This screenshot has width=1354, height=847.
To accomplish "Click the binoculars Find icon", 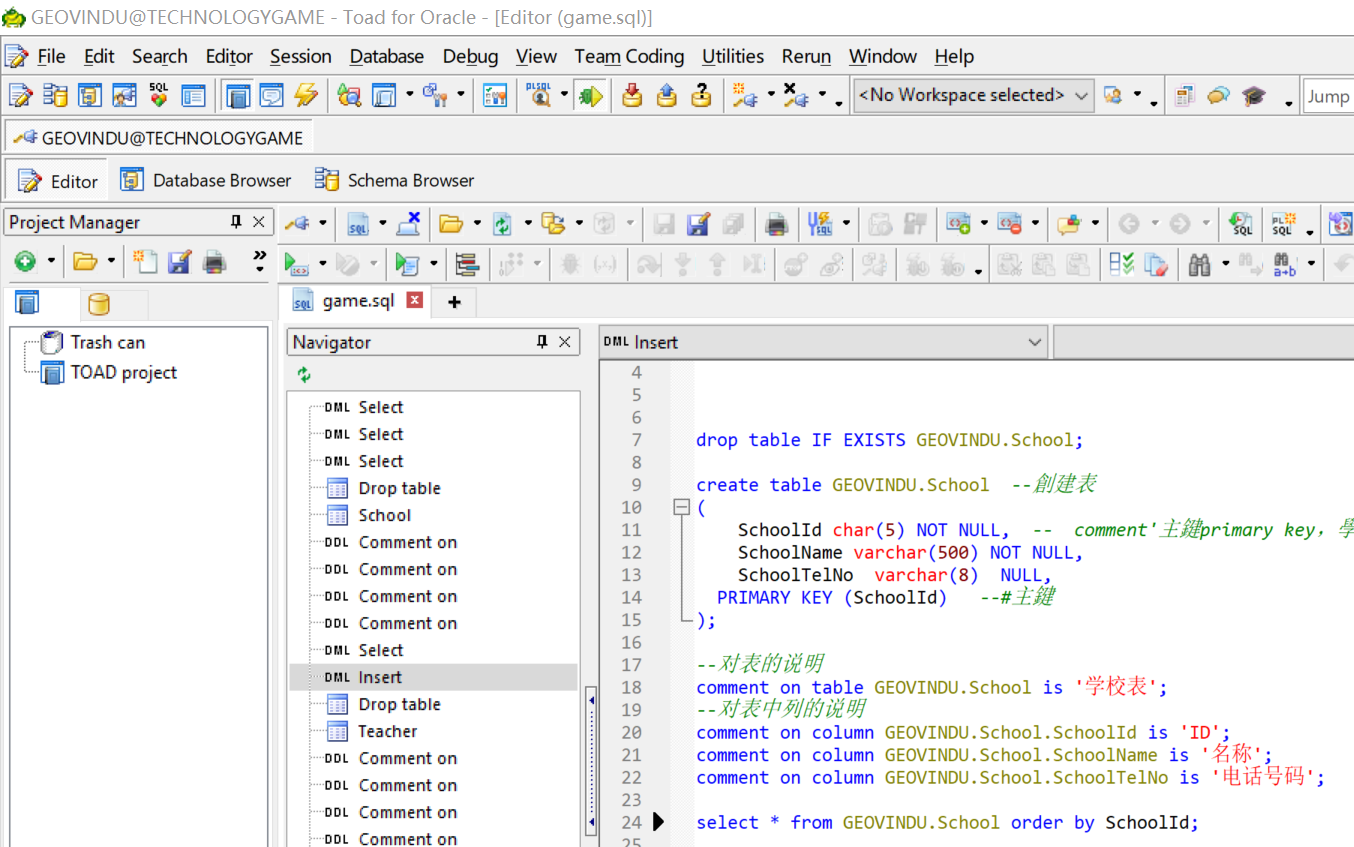I will pyautogui.click(x=1199, y=264).
